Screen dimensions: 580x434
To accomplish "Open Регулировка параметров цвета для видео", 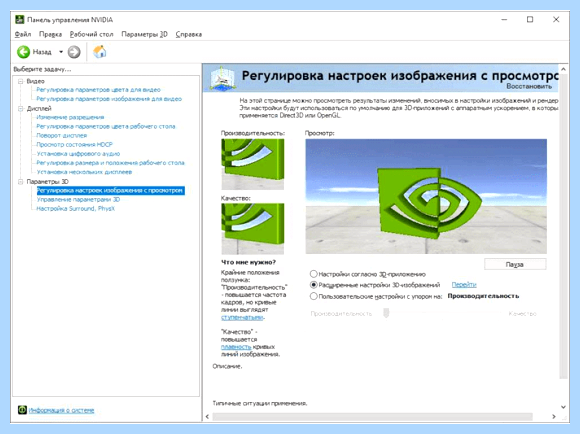I will click(x=98, y=90).
